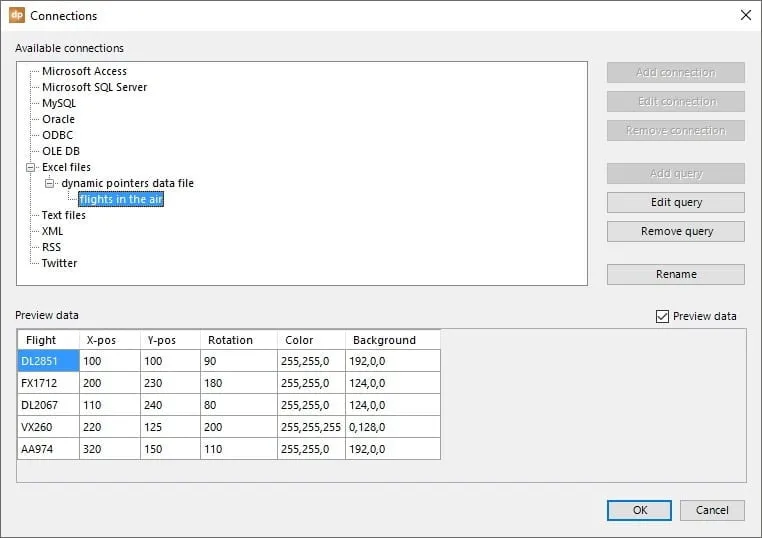The height and width of the screenshot is (538, 762).
Task: Click the Flight column header
Action: click(48, 340)
